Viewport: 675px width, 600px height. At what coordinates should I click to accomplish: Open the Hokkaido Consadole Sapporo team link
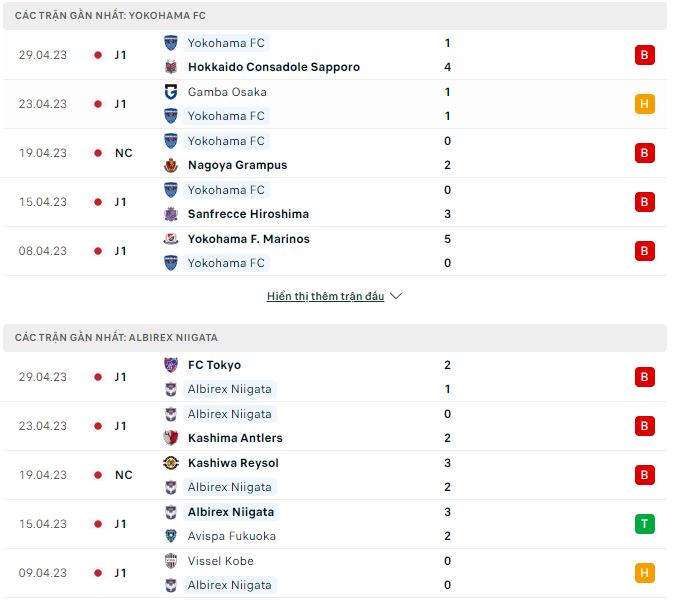click(x=273, y=67)
